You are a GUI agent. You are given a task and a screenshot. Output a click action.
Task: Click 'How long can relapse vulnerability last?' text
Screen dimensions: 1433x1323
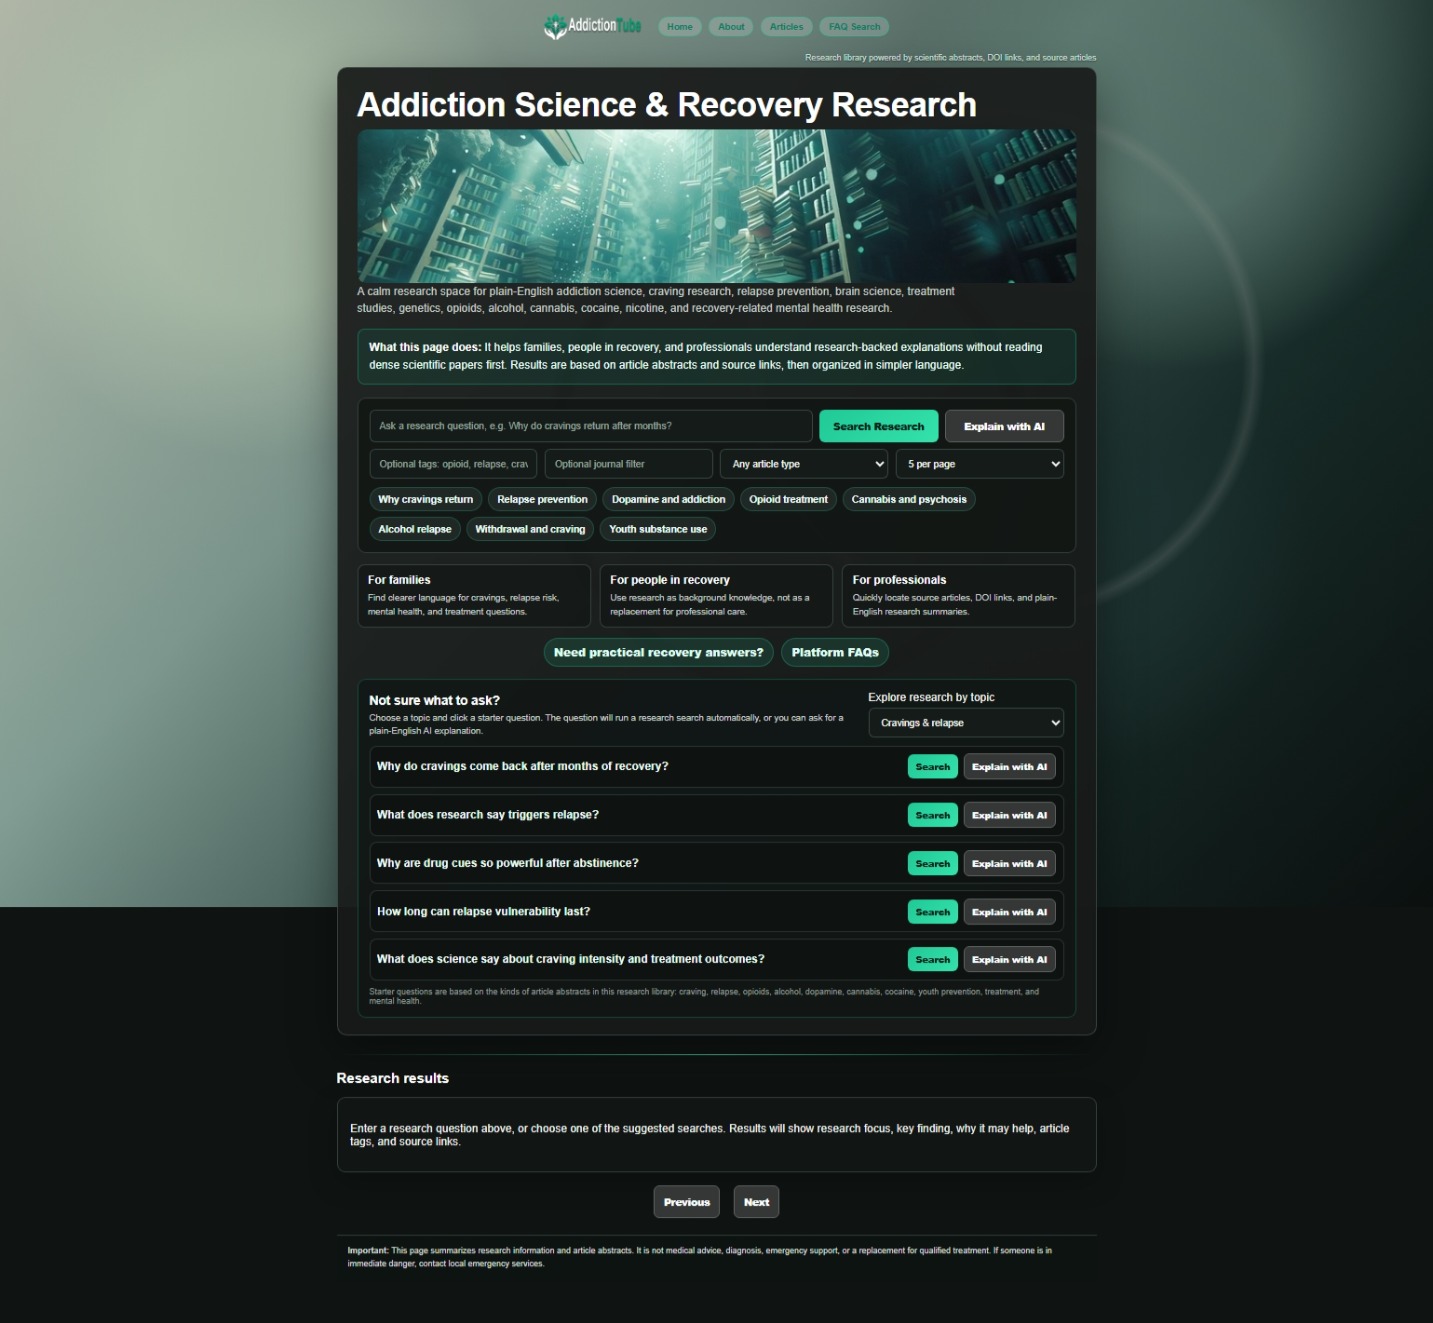coord(483,911)
